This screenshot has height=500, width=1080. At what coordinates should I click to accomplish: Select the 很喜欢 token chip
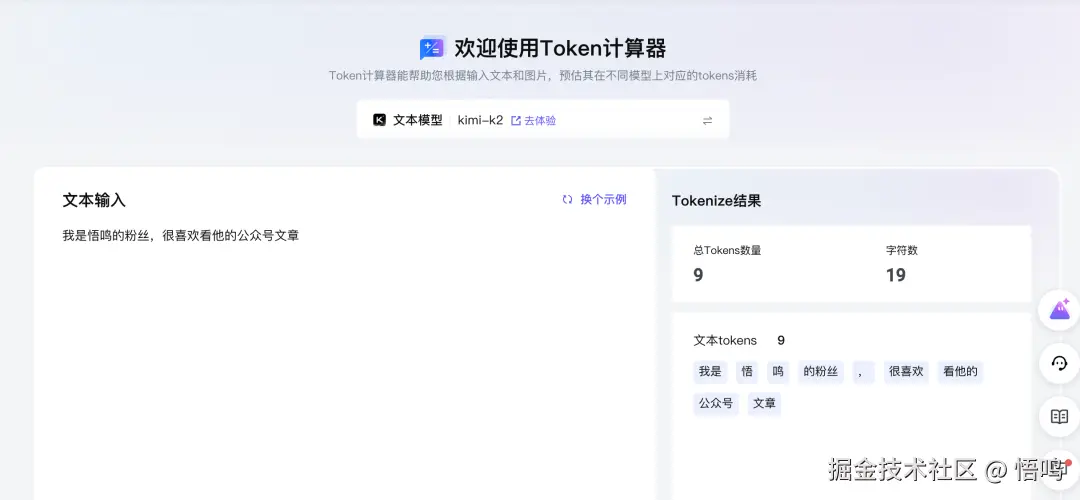click(x=906, y=372)
